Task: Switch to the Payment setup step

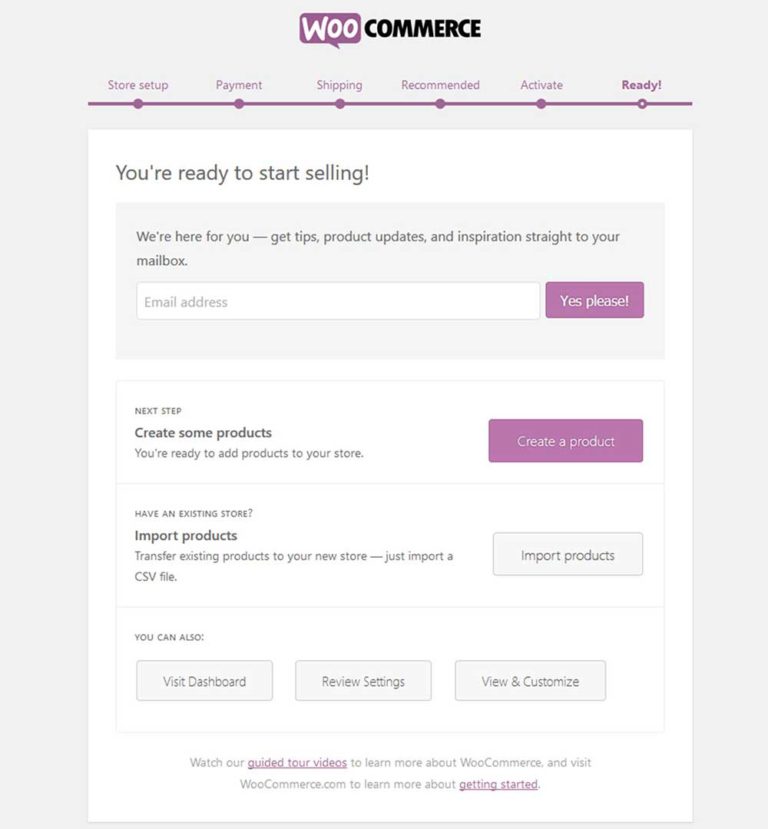Action: coord(238,85)
